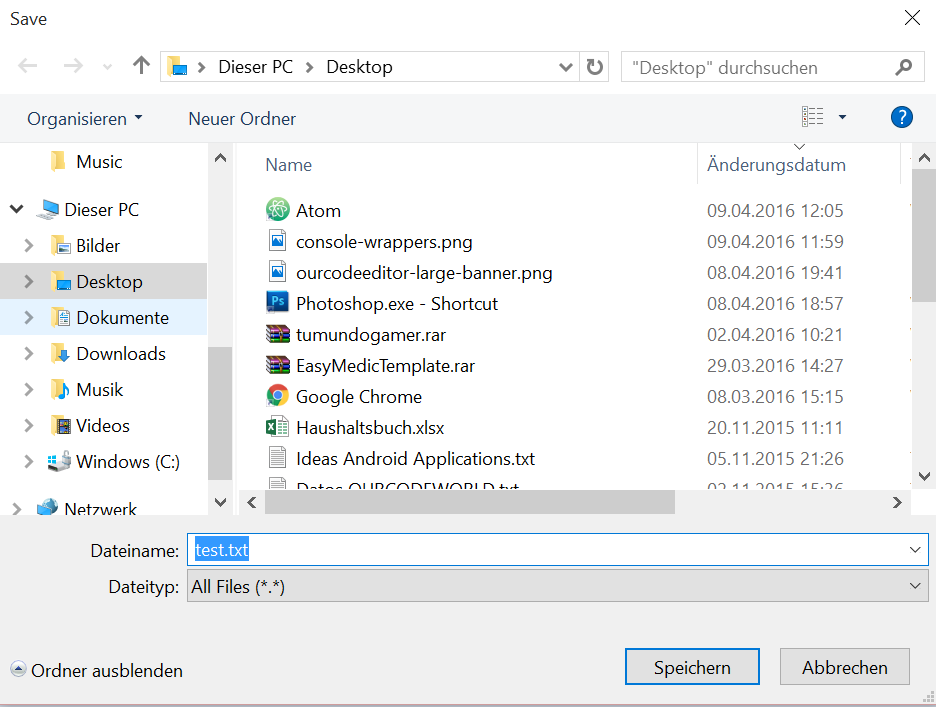Open more view options dropdown arrow
Screen dimensions: 936x707
point(842,117)
